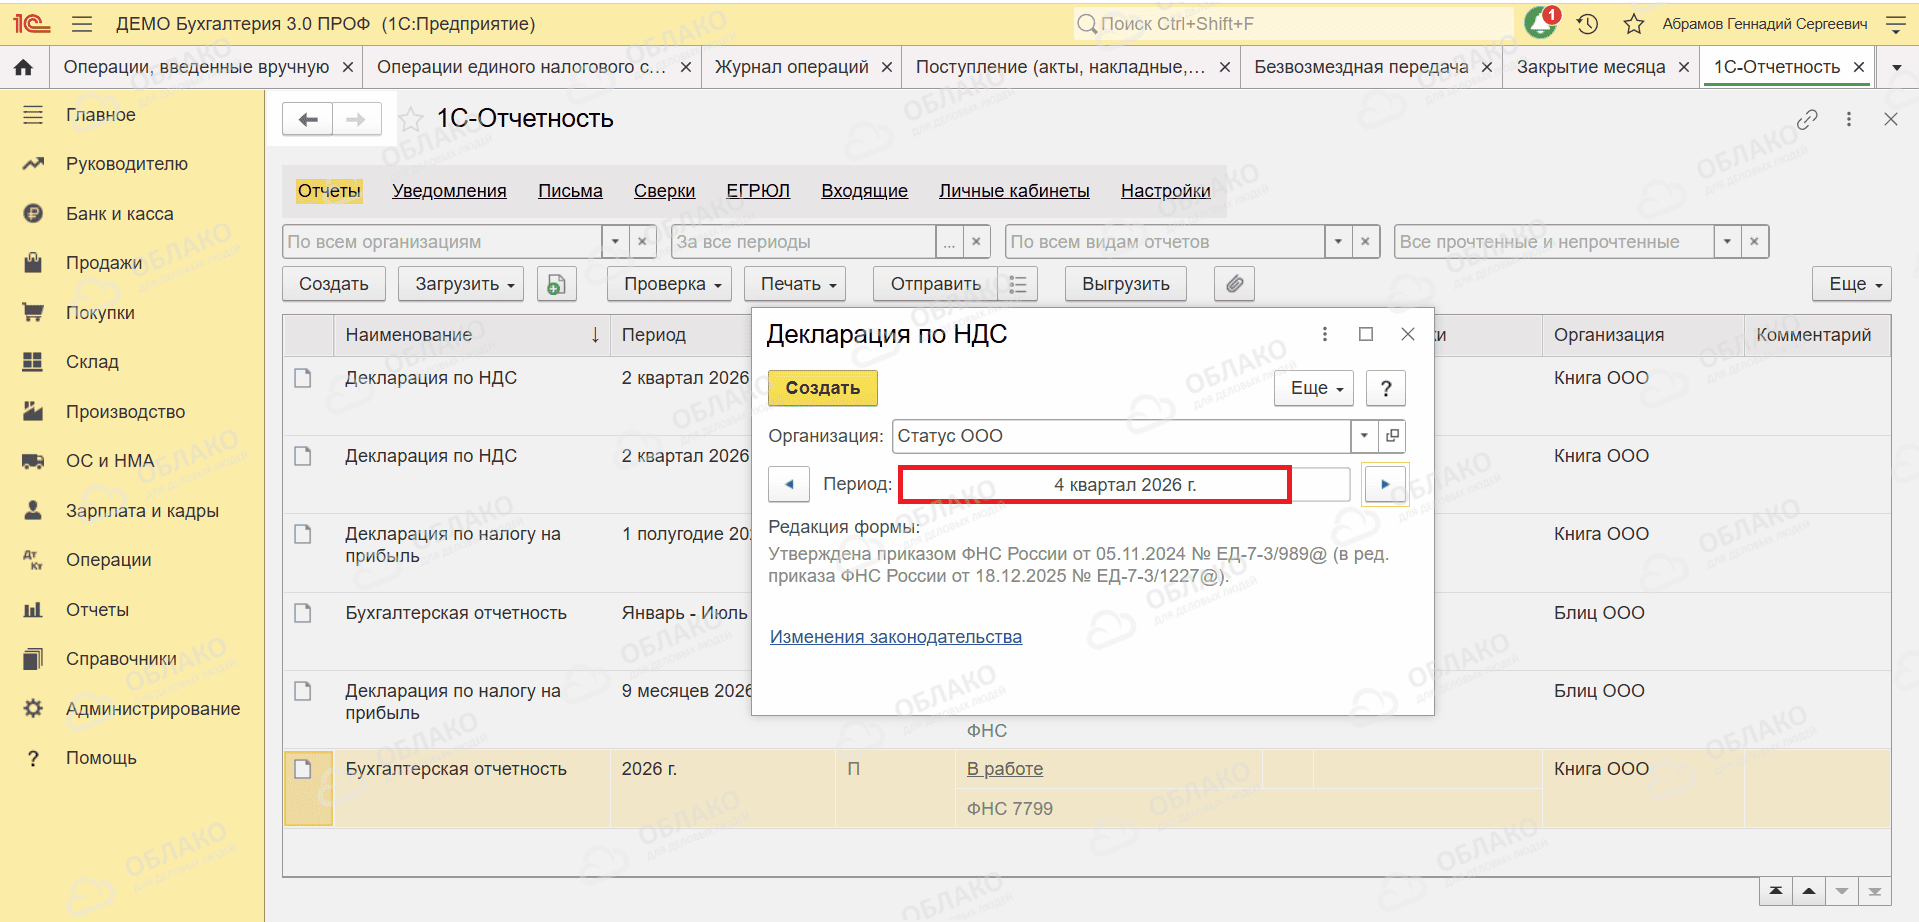Open the Изменения законодательства link
The width and height of the screenshot is (1919, 922).
896,637
